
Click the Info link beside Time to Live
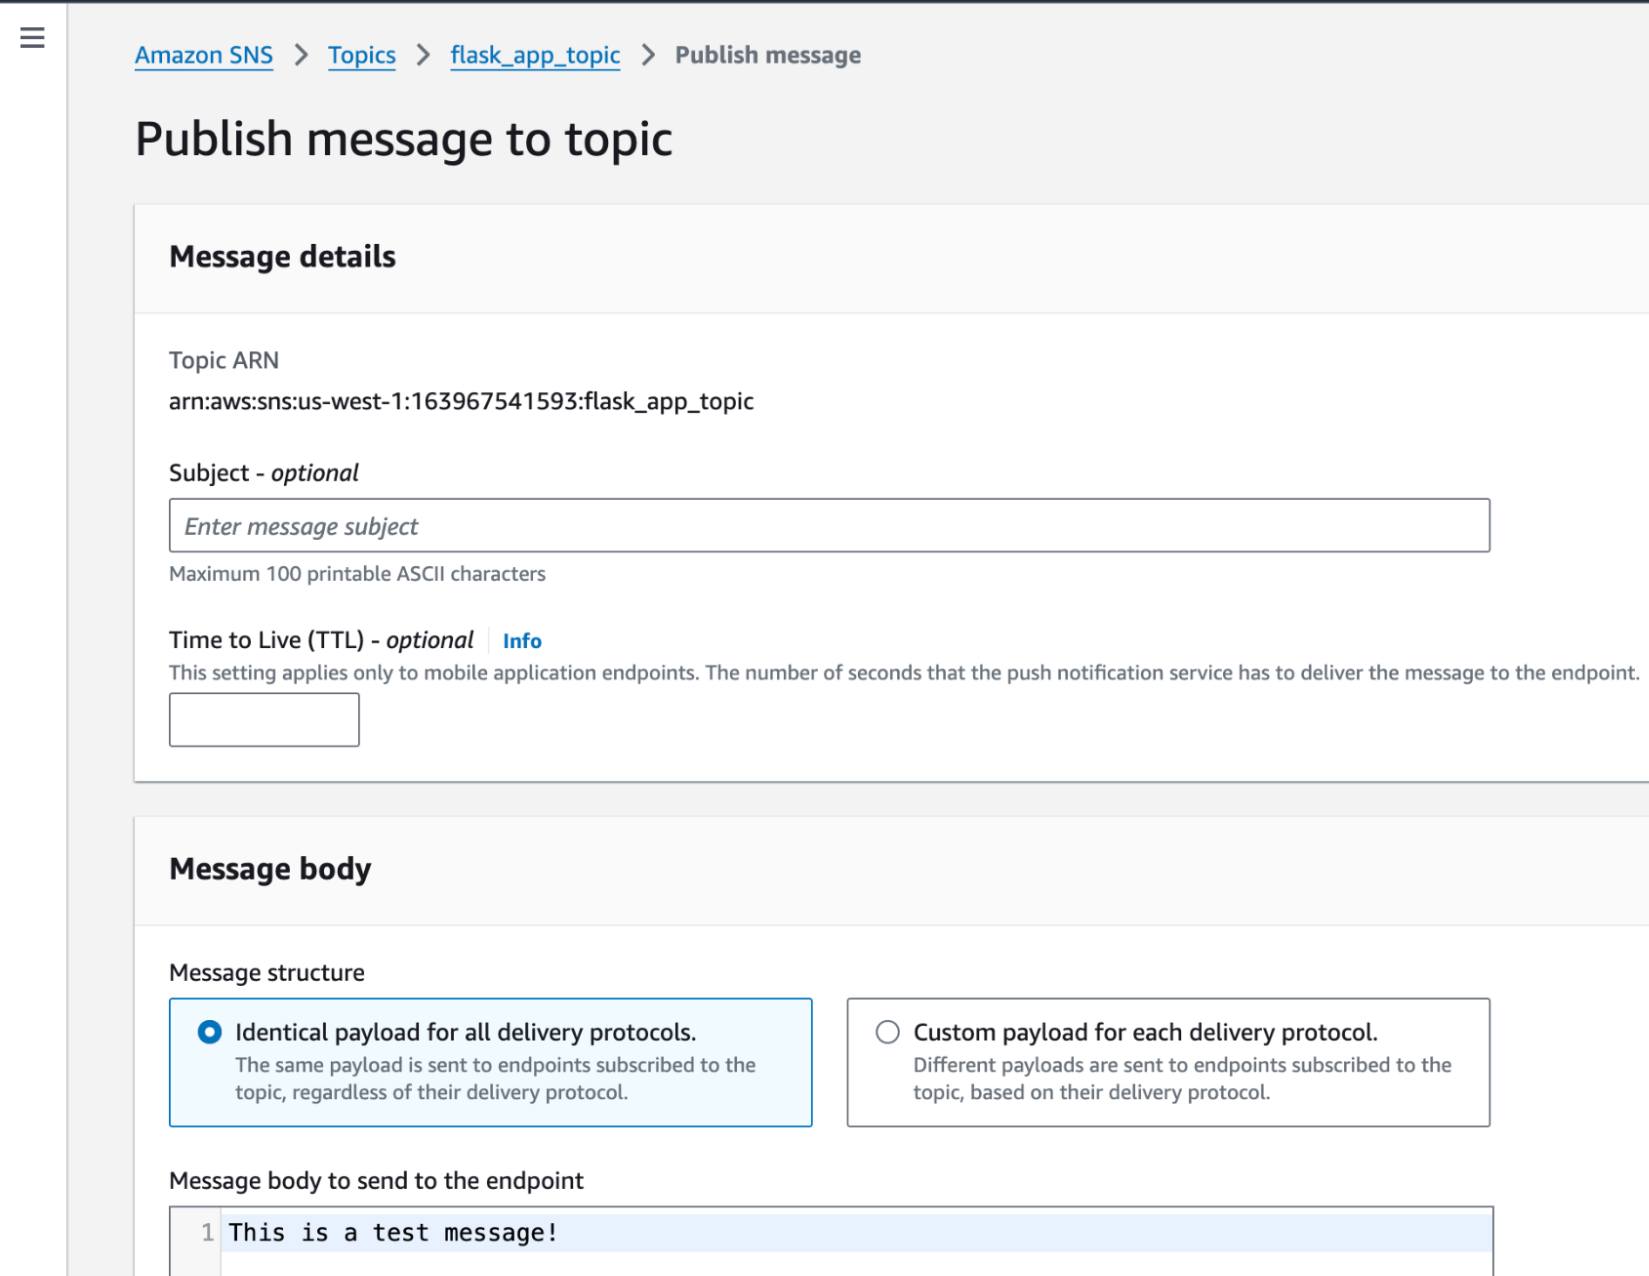tap(521, 641)
